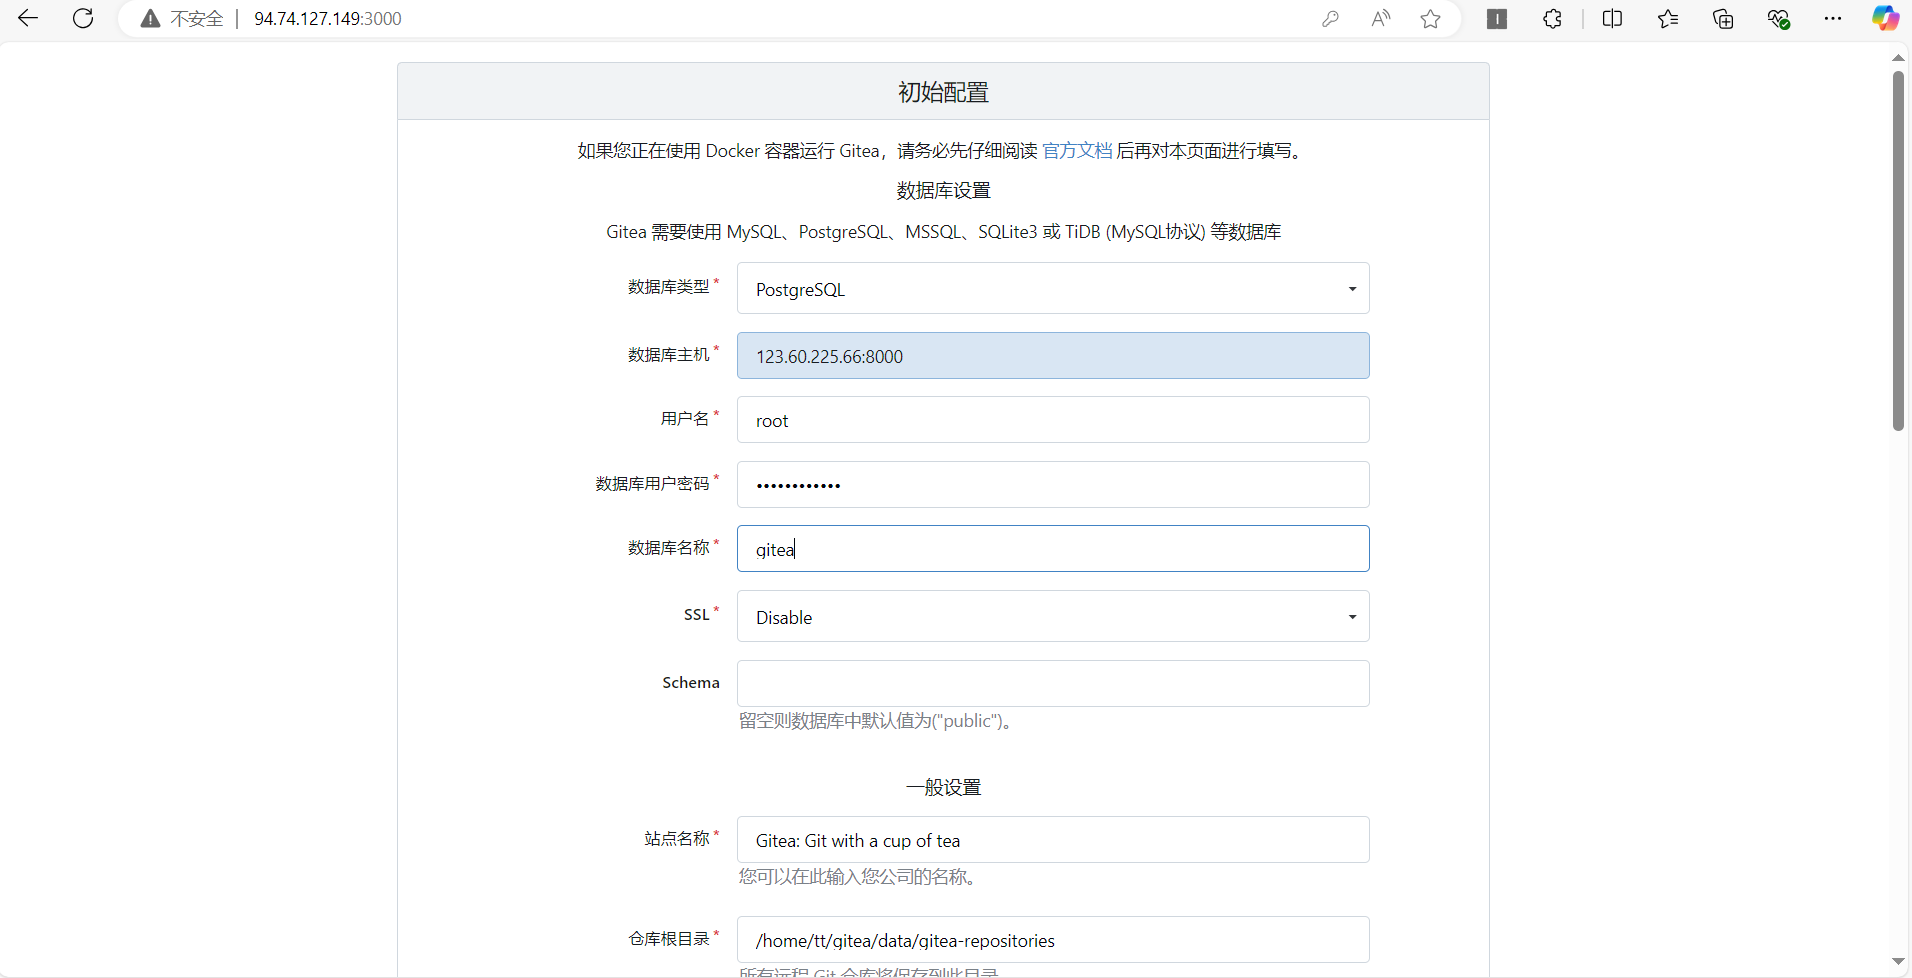Open saved passwords via the key icon
1912x978 pixels.
click(x=1331, y=18)
